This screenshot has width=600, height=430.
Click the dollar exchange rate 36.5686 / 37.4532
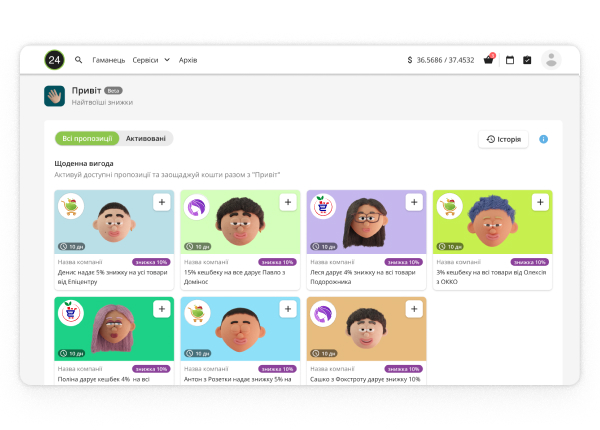pyautogui.click(x=441, y=60)
